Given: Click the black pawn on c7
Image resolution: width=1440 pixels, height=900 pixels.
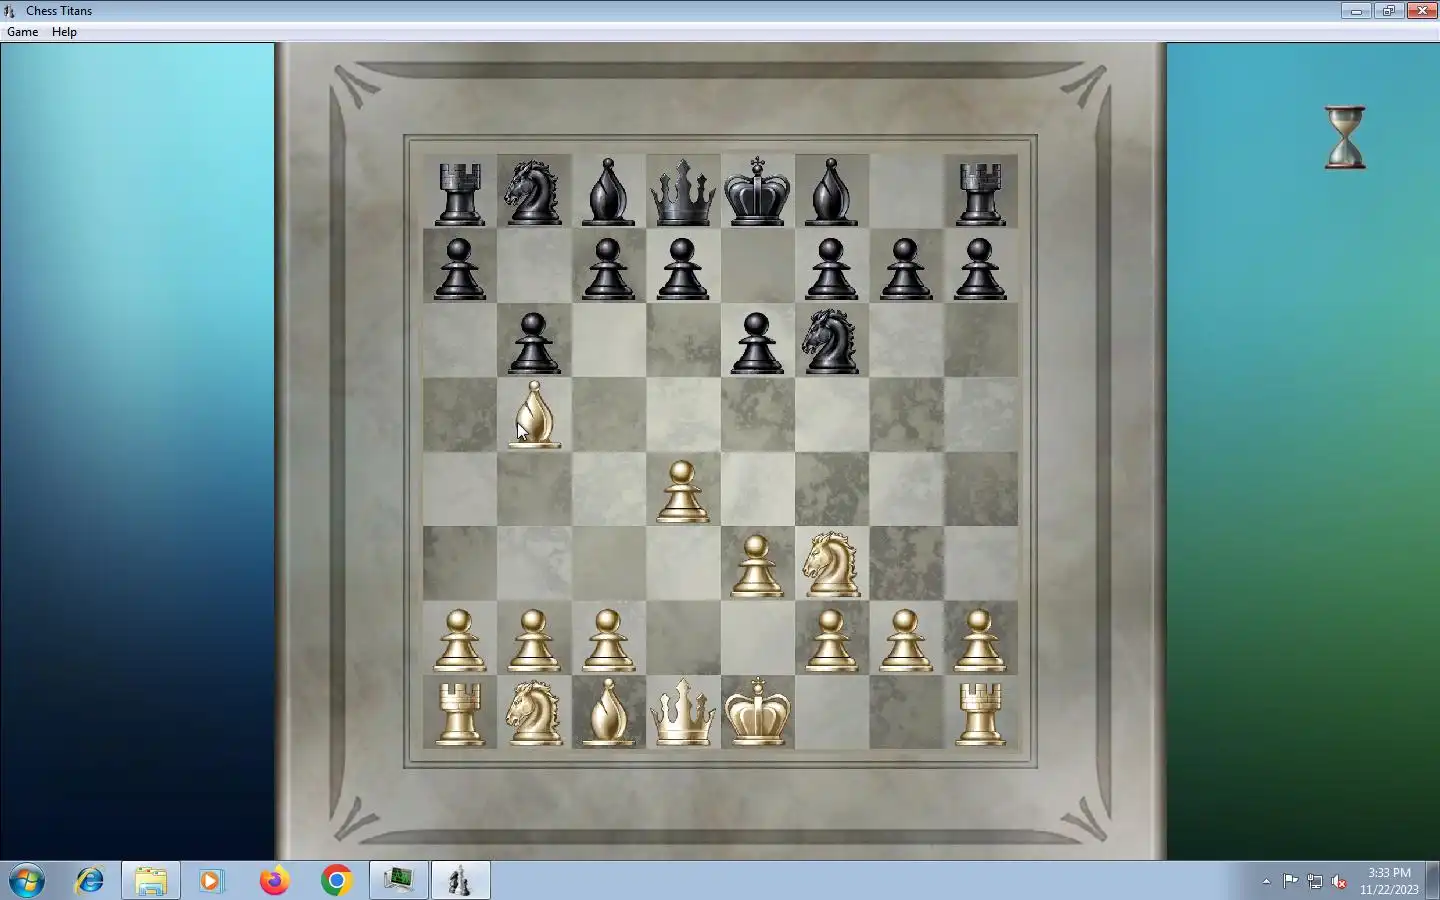Looking at the screenshot, I should [608, 269].
